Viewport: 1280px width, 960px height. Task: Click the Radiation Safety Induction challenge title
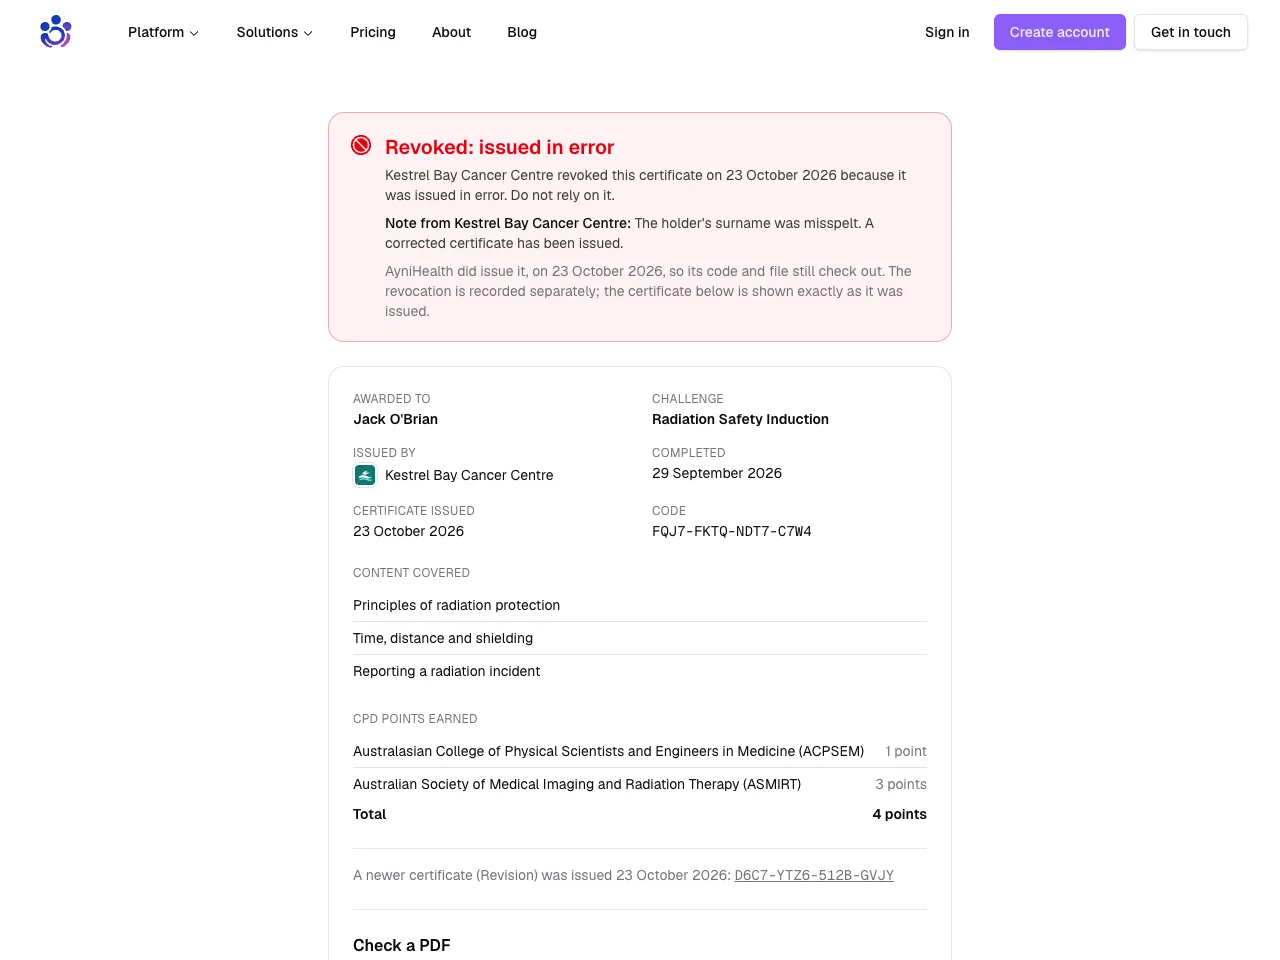[740, 419]
